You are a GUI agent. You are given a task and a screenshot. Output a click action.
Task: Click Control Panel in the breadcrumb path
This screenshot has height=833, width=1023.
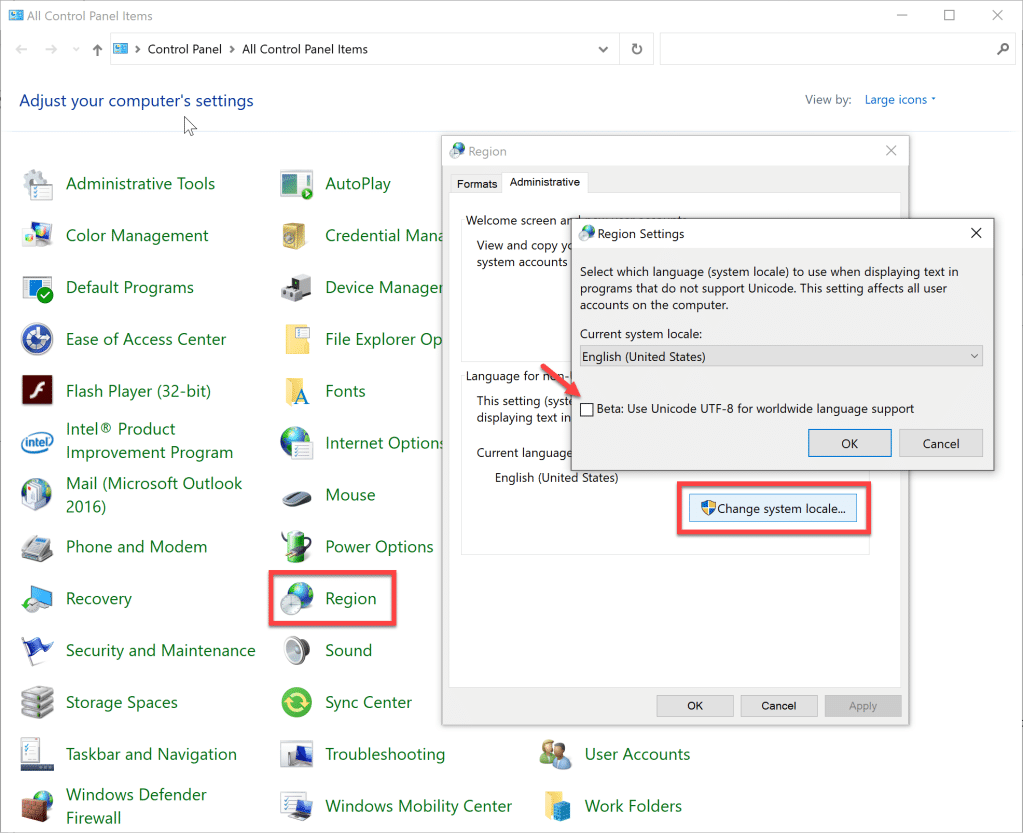tap(185, 50)
